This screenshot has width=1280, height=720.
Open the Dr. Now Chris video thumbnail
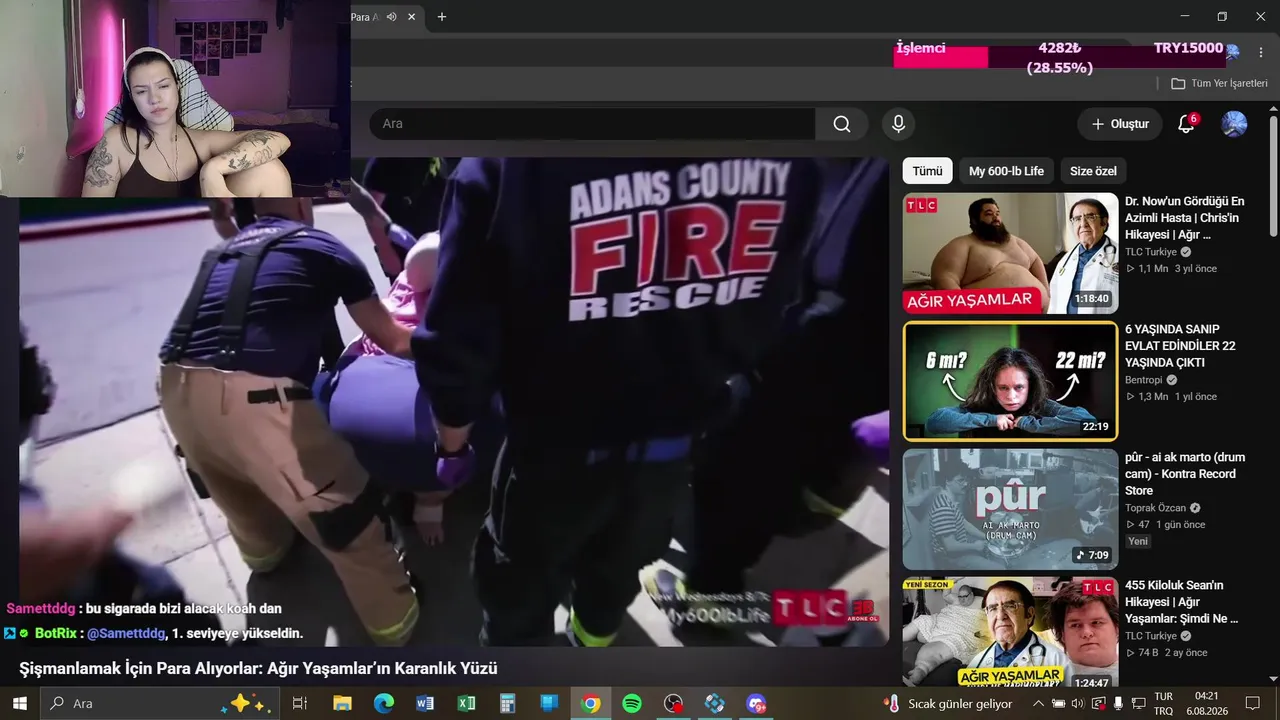pos(1011,253)
